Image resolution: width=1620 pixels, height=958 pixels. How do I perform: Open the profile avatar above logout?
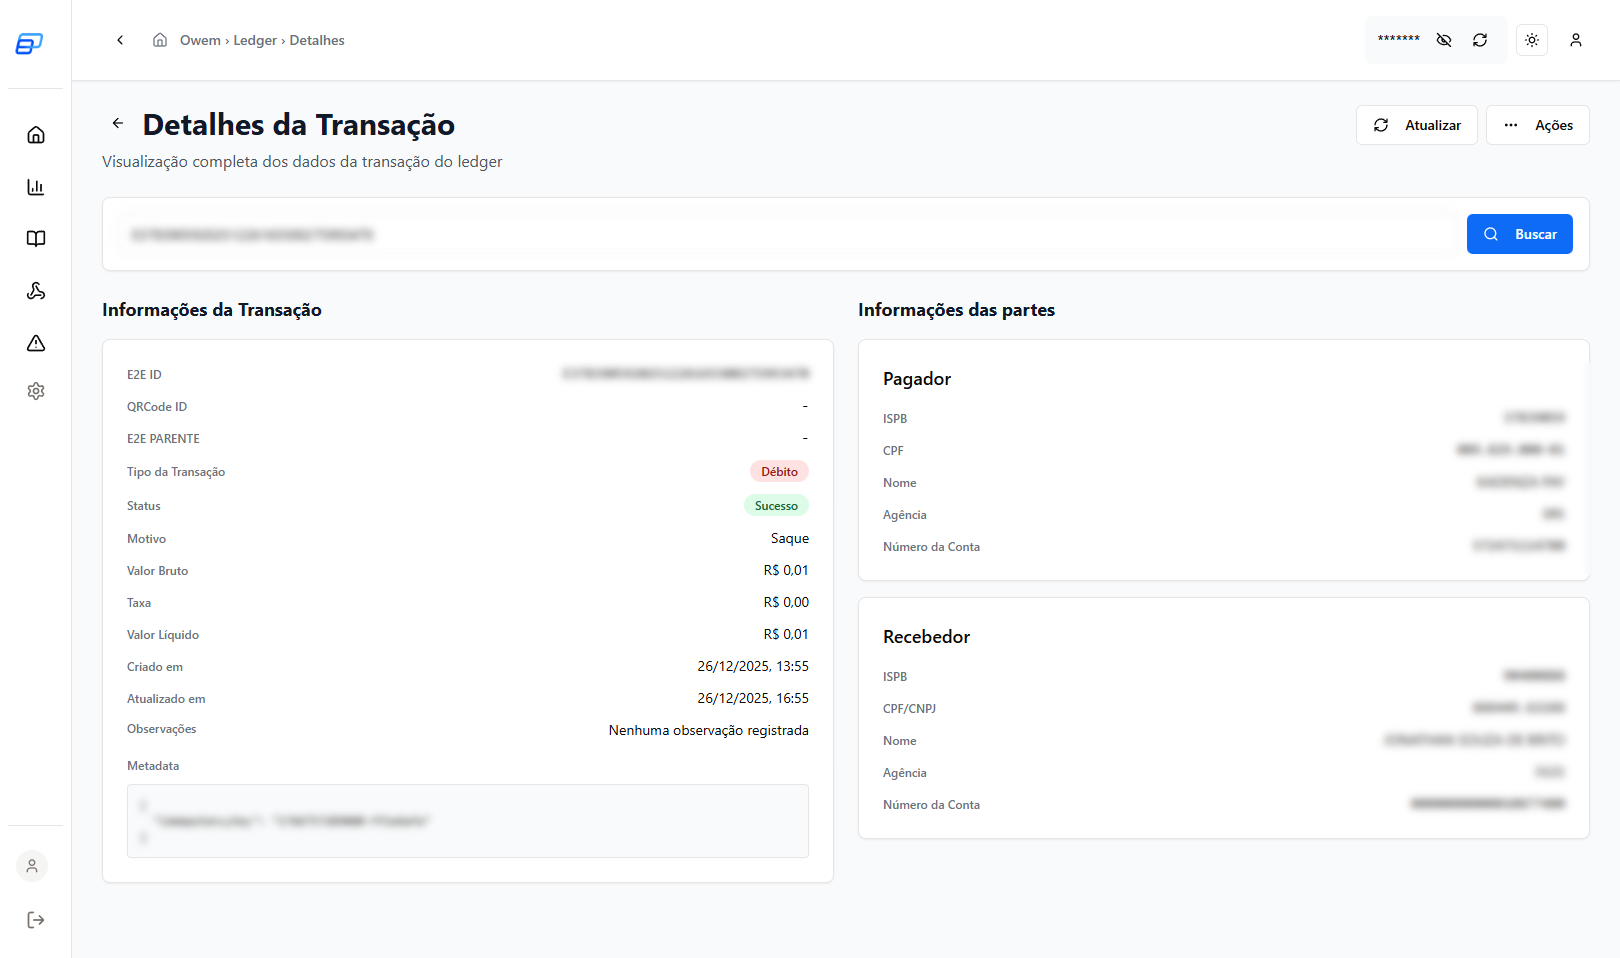(31, 866)
